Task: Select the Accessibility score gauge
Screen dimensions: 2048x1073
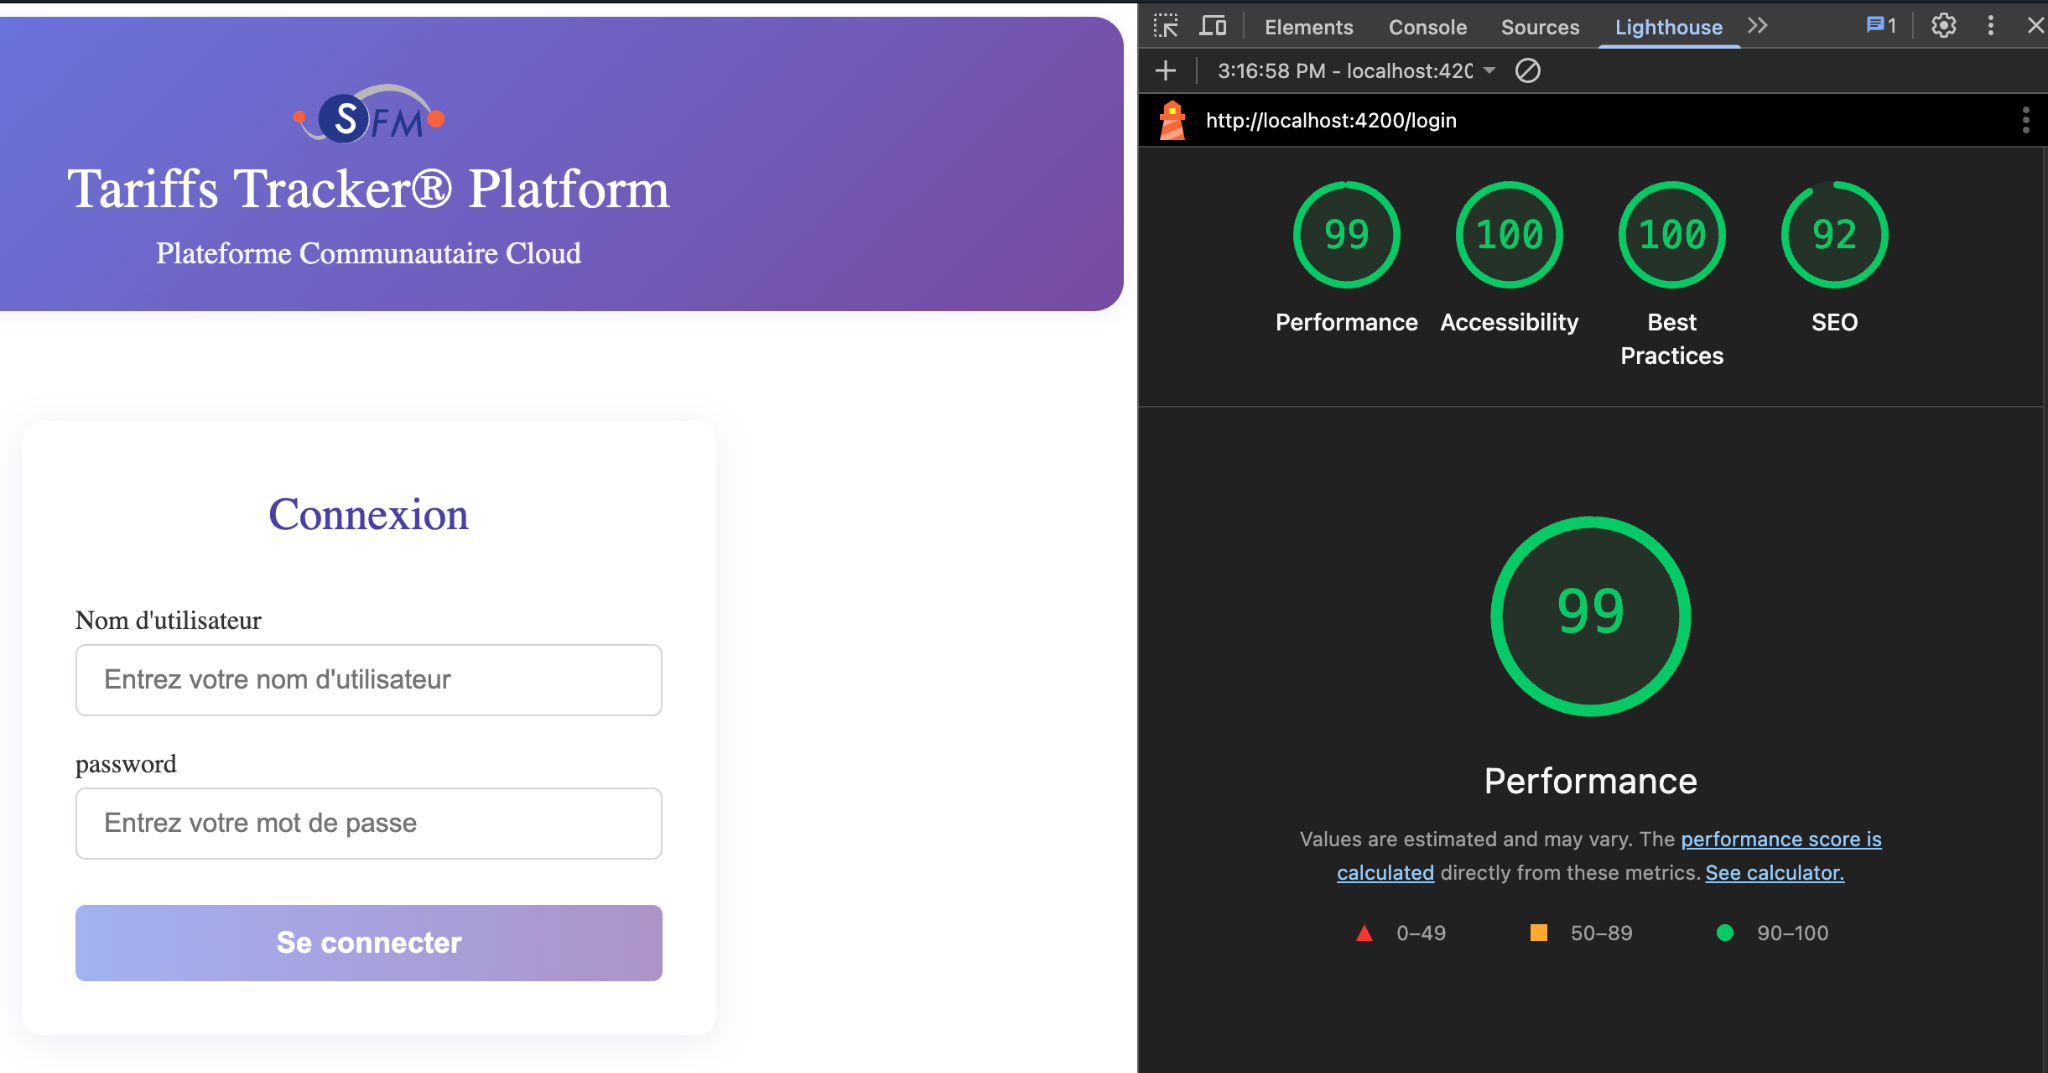Action: 1508,234
